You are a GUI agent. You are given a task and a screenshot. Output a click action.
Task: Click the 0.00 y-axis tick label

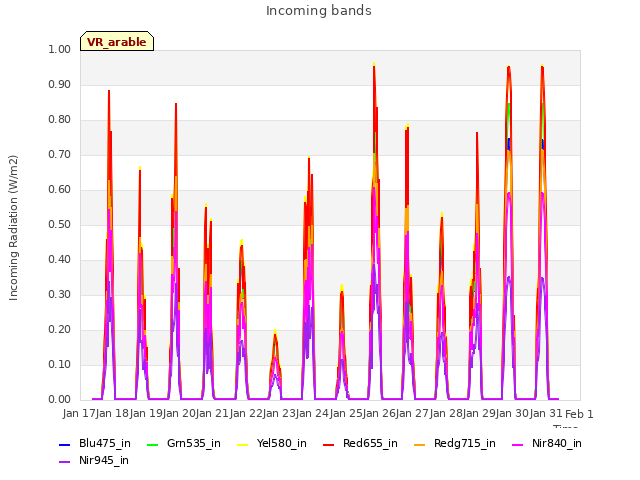coord(60,400)
